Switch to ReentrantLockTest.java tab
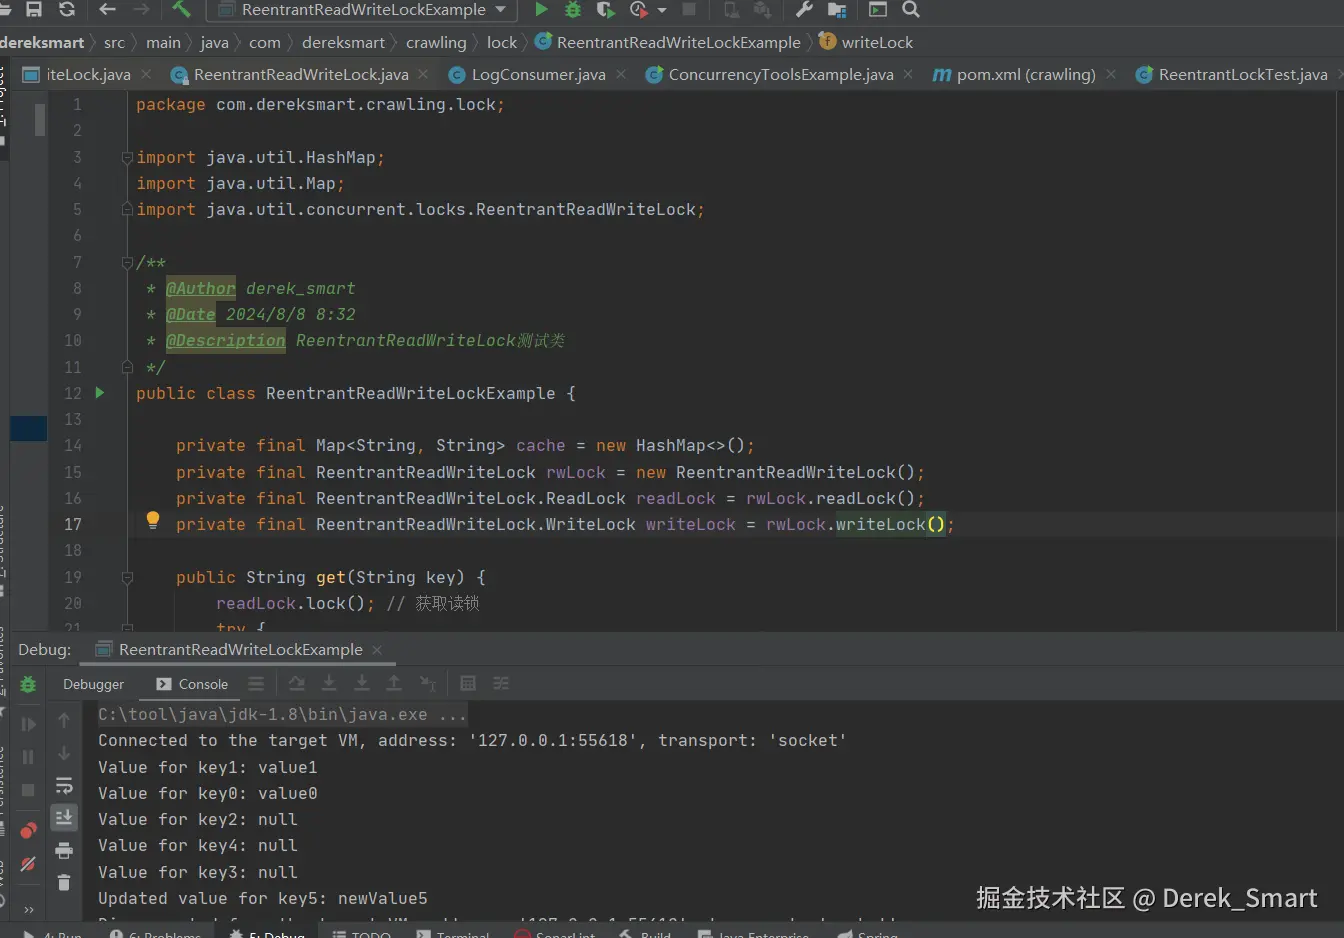 [1243, 74]
